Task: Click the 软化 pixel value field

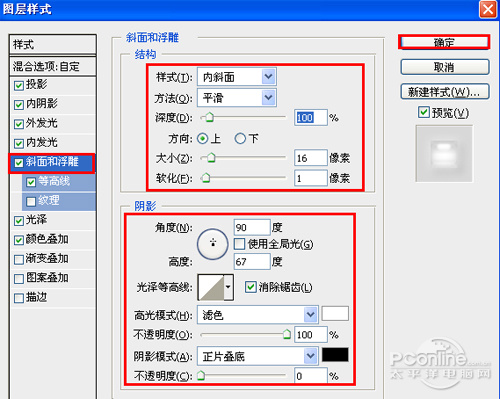Action: pyautogui.click(x=311, y=178)
